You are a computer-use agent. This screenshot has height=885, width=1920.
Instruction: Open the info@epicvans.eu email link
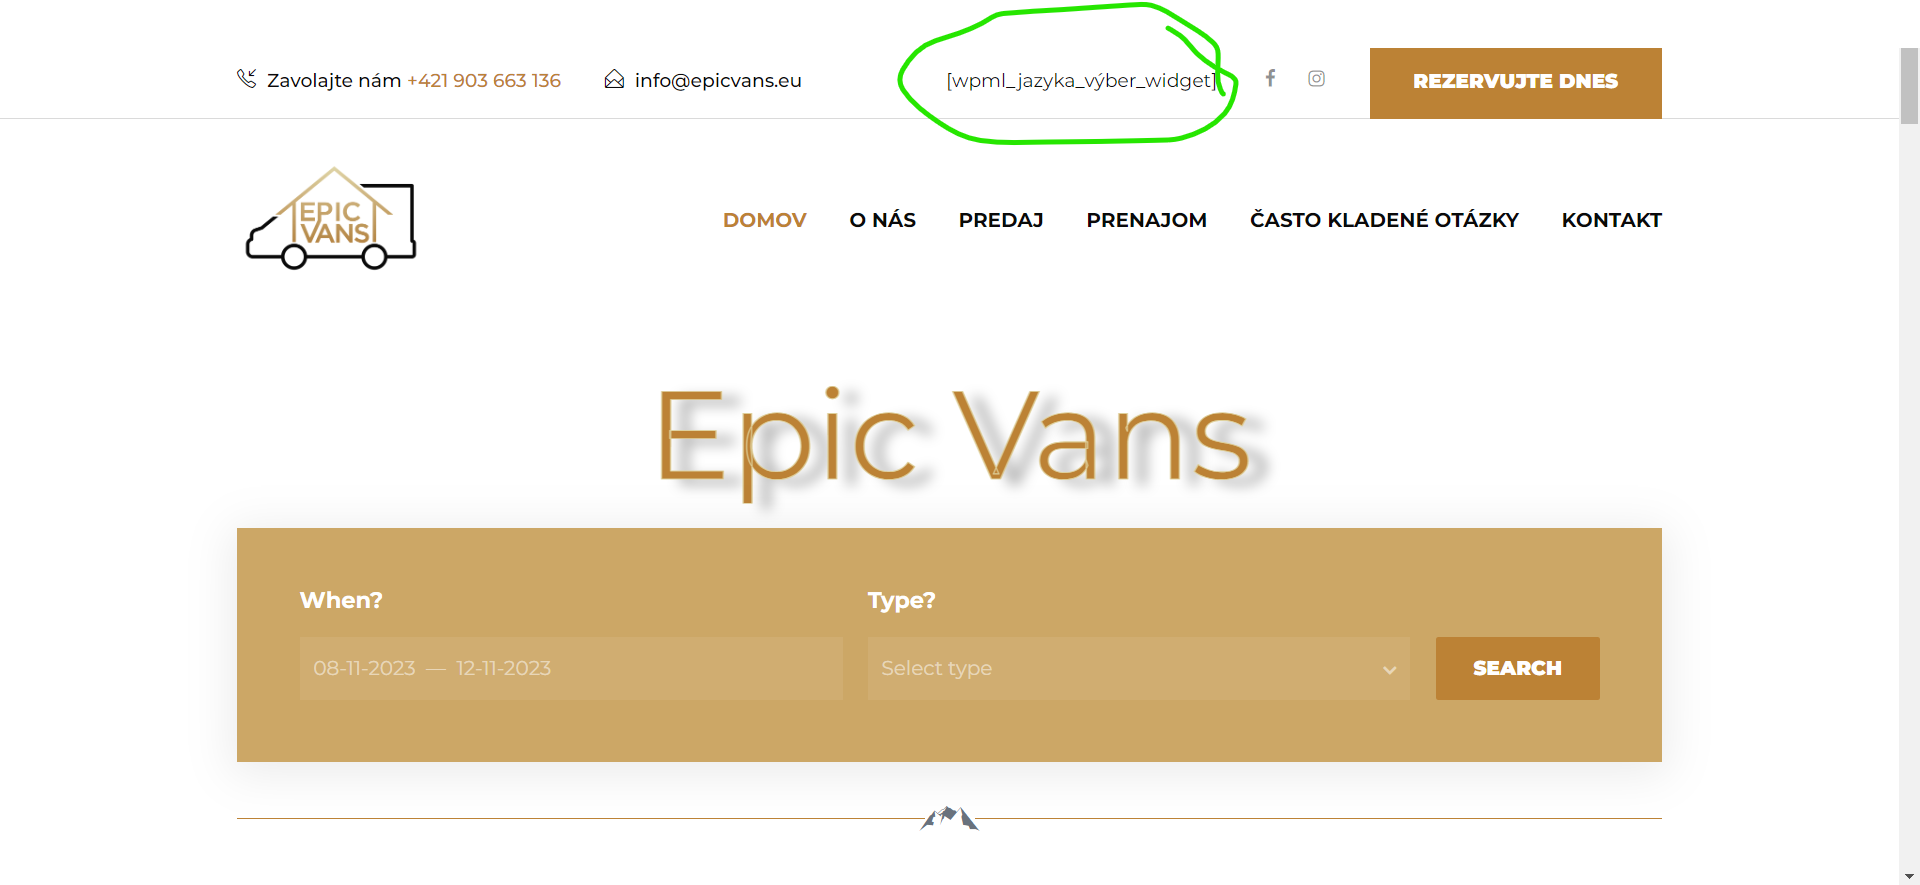pyautogui.click(x=718, y=80)
